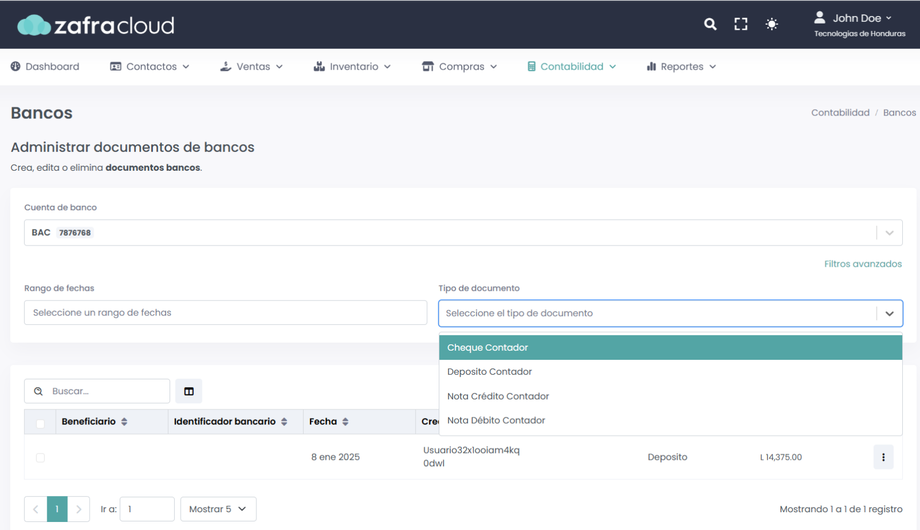This screenshot has width=920, height=530.
Task: Select Nota Crédito Contador option
Action: point(498,396)
